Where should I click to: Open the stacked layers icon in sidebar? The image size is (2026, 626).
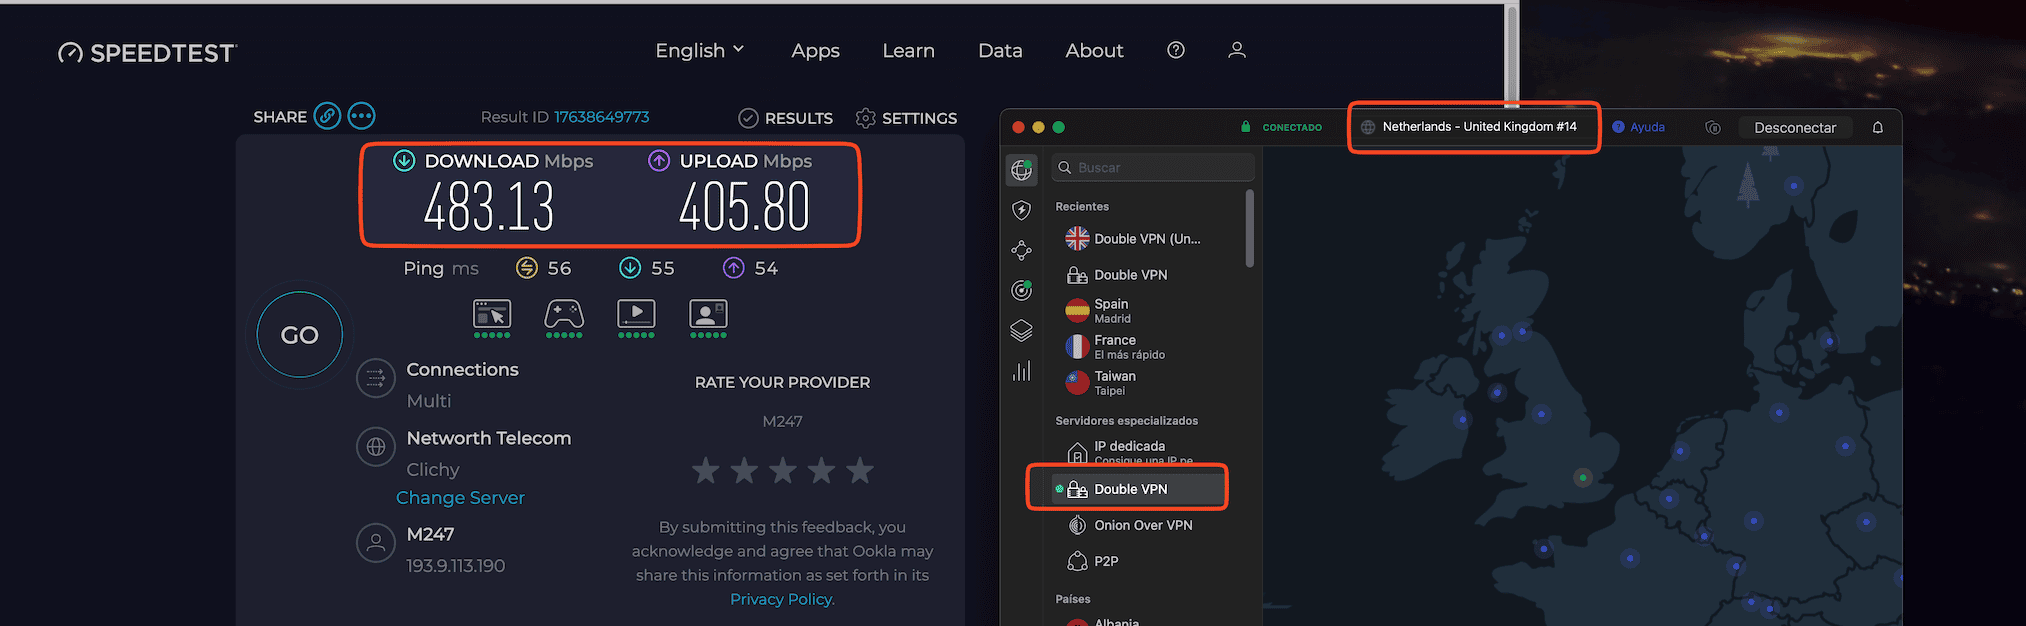coord(1021,330)
